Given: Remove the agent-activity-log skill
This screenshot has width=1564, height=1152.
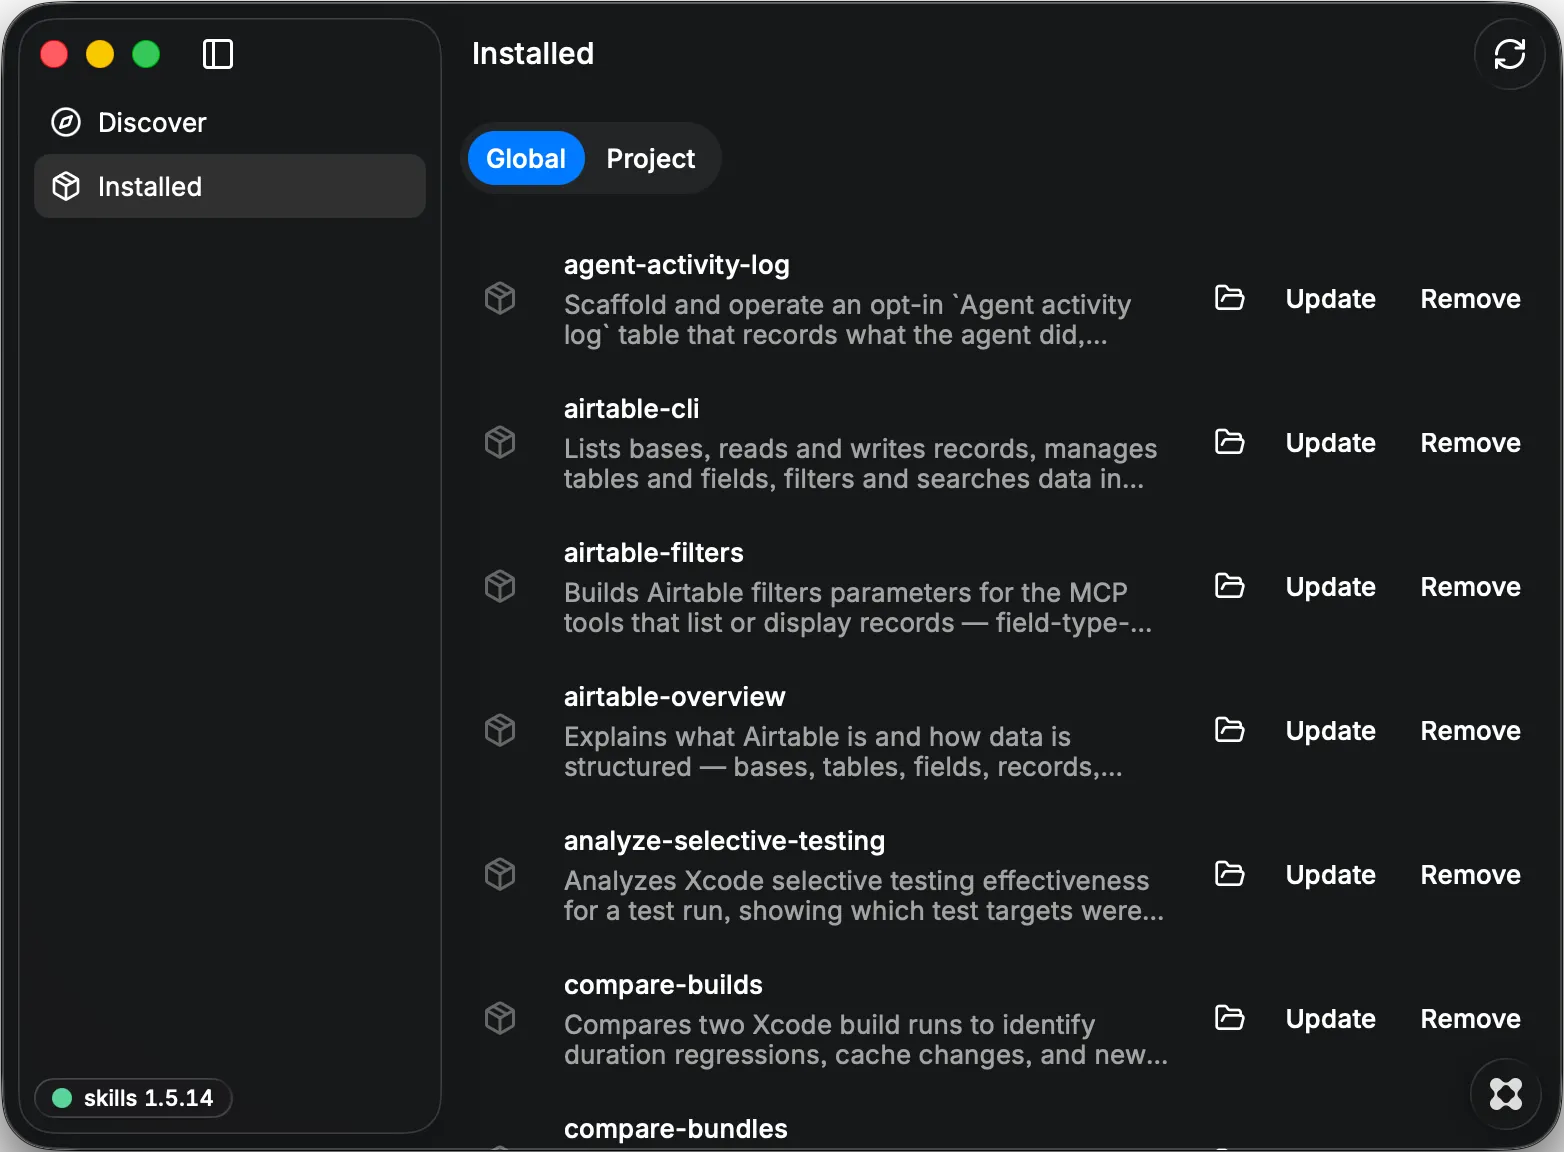Looking at the screenshot, I should pos(1470,299).
